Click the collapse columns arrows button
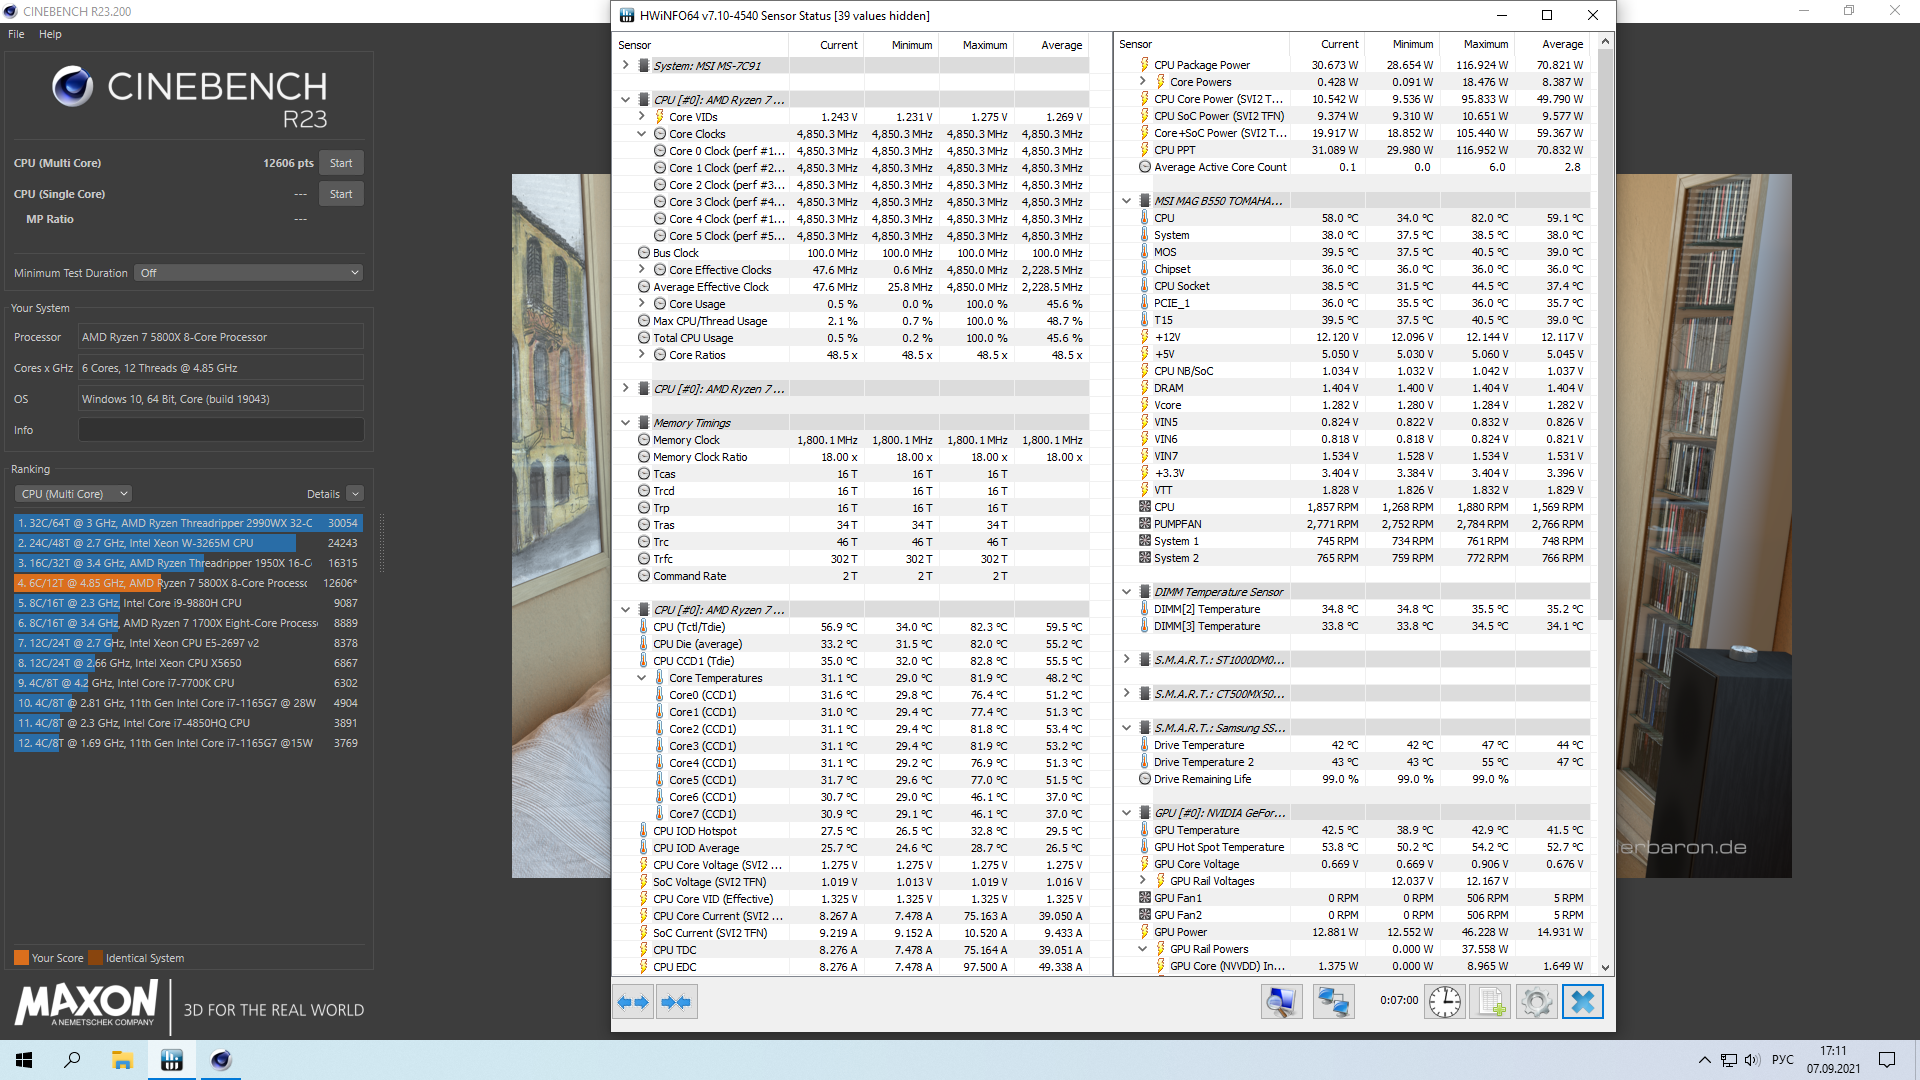This screenshot has width=1920, height=1080. [677, 1002]
